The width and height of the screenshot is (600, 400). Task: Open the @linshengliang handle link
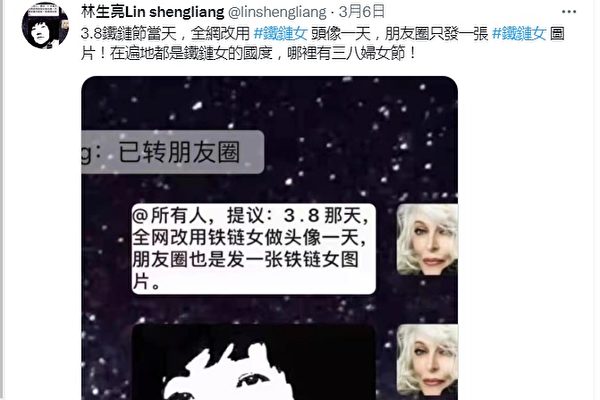[x=277, y=12]
